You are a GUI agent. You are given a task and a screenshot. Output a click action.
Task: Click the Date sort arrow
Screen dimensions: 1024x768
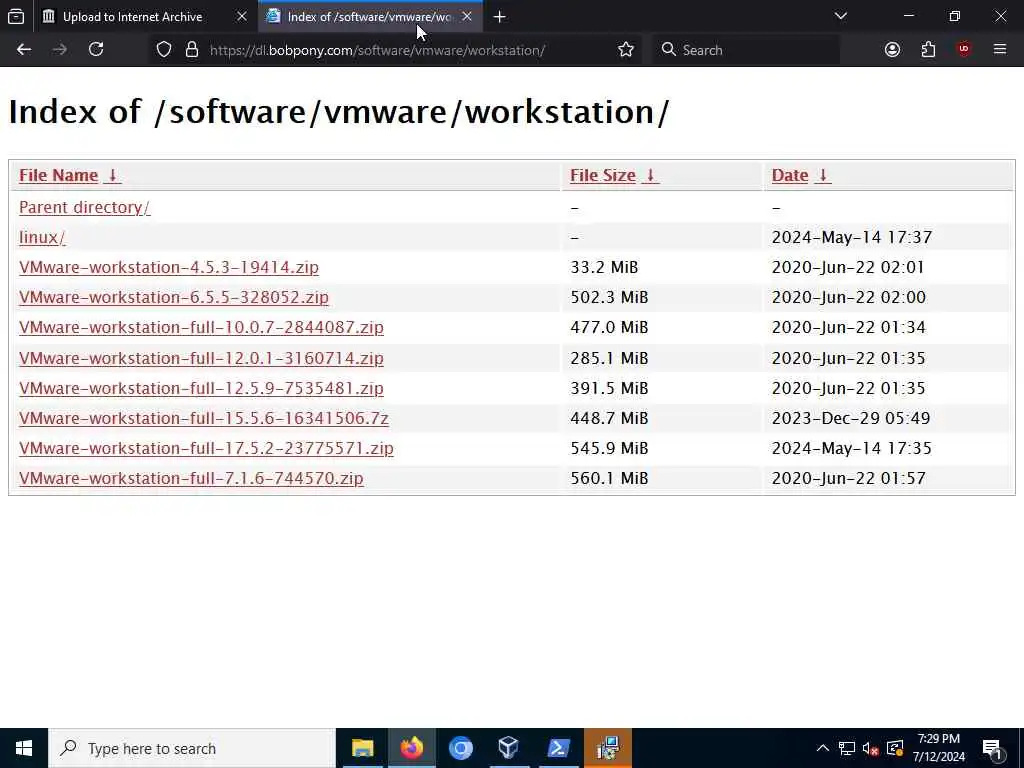(x=823, y=175)
